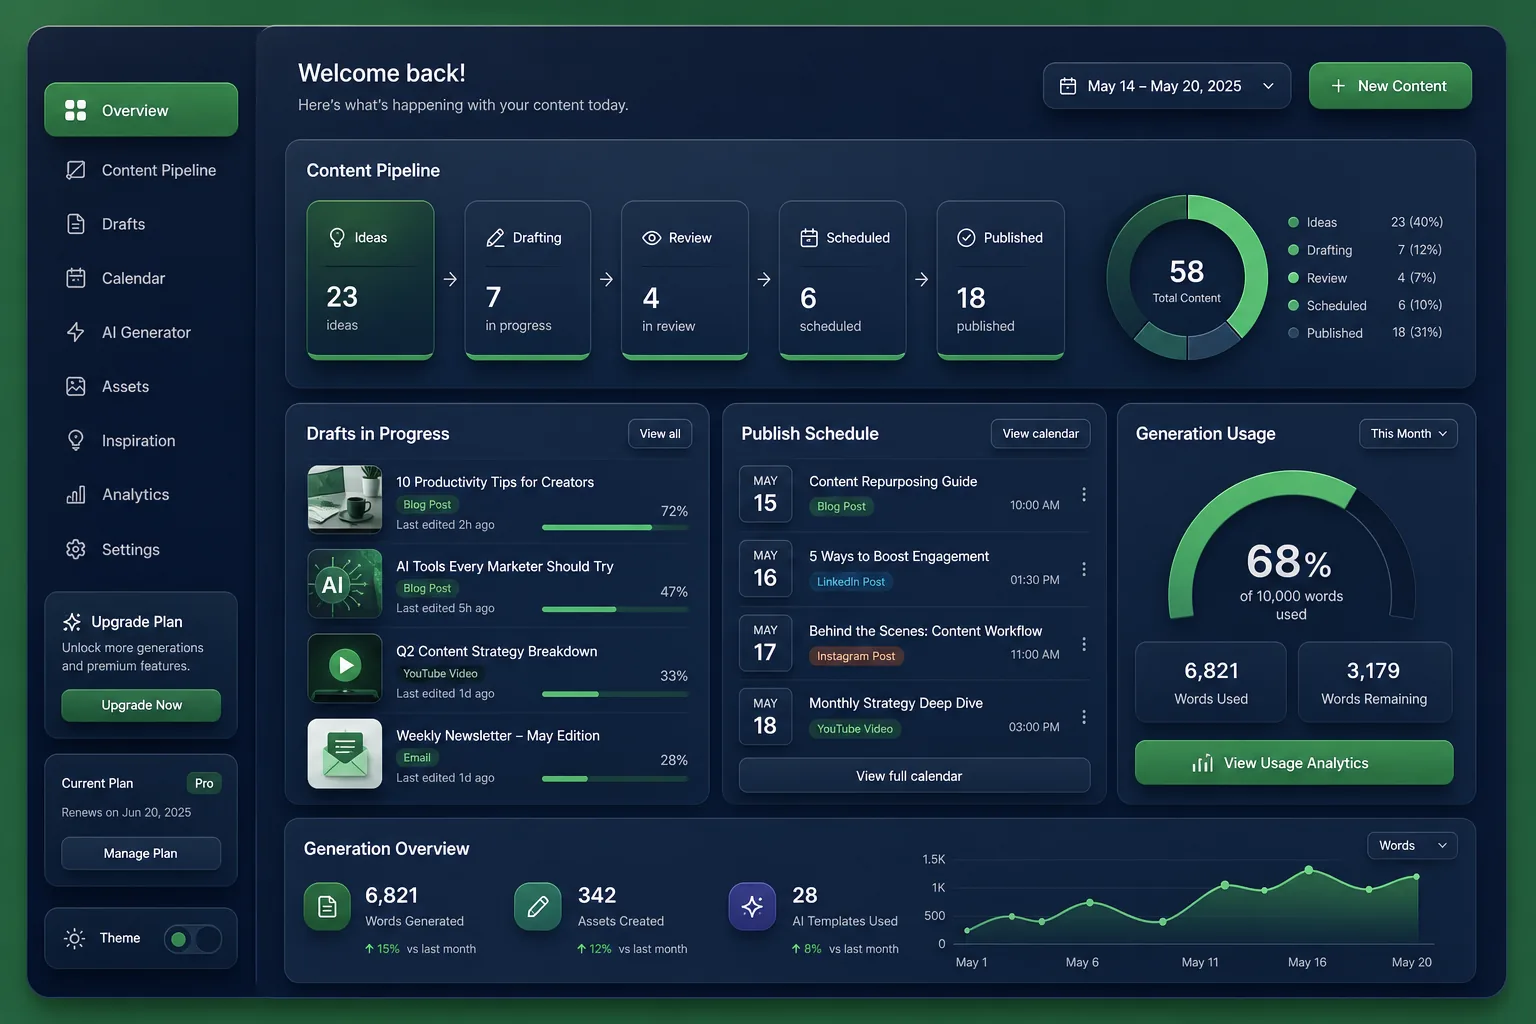Open the Words chart metric dropdown
The image size is (1536, 1024).
click(1412, 845)
